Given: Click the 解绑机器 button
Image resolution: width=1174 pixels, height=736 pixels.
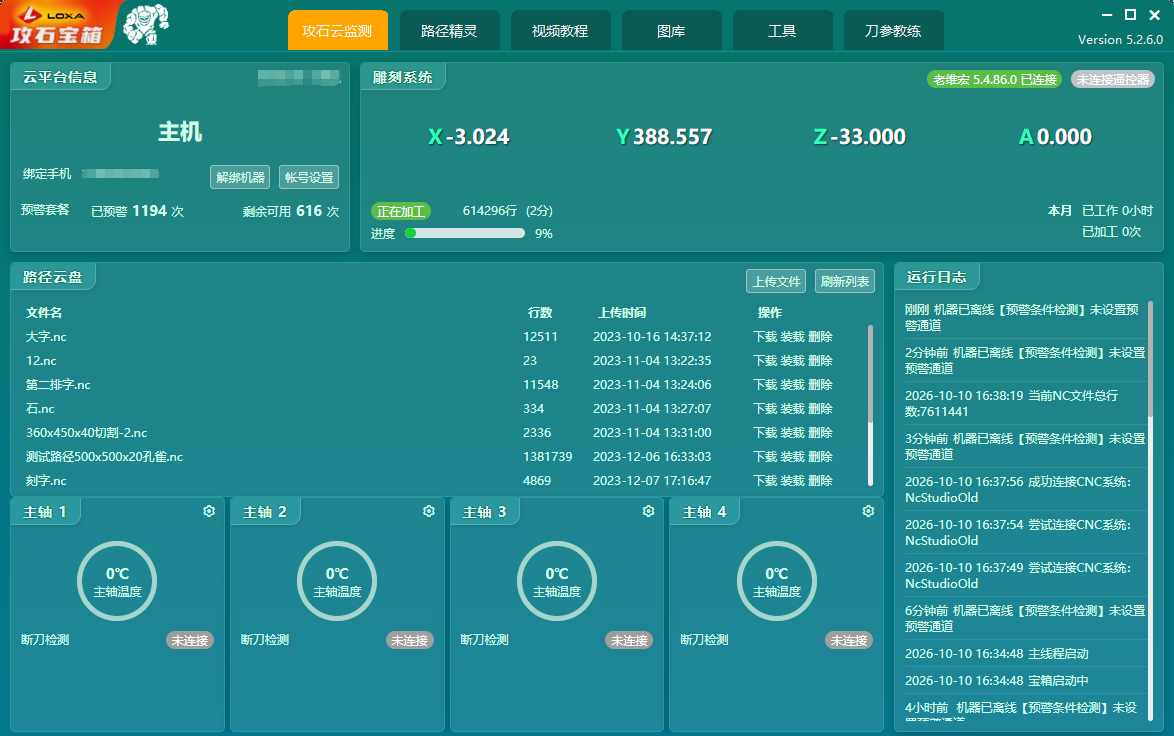Looking at the screenshot, I should coord(240,177).
